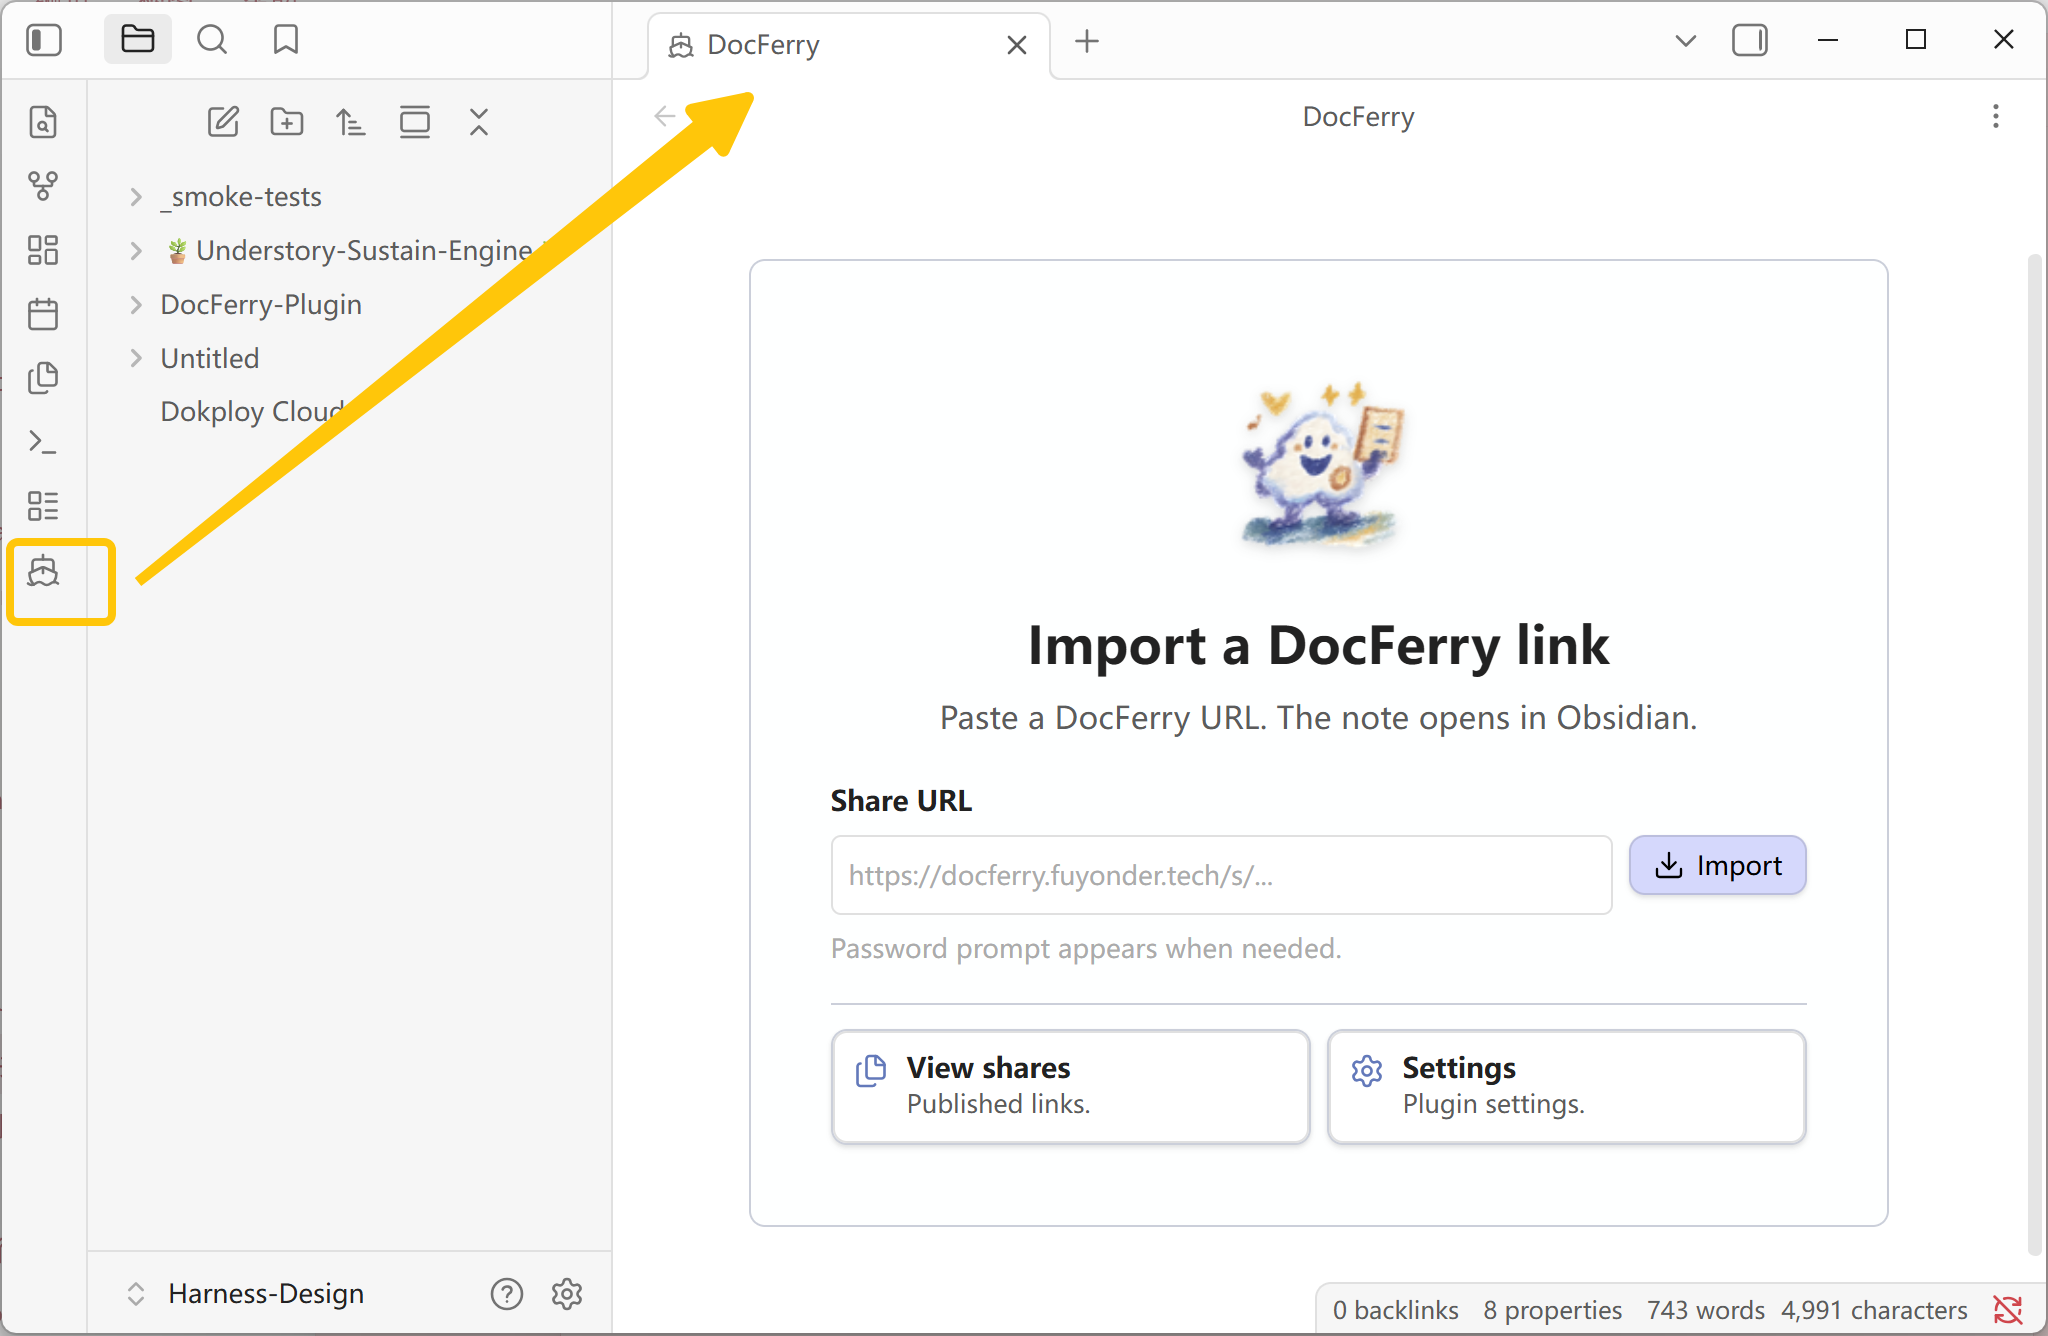Screen dimensions: 2048x1336
Task: Create a new note
Action: point(223,122)
